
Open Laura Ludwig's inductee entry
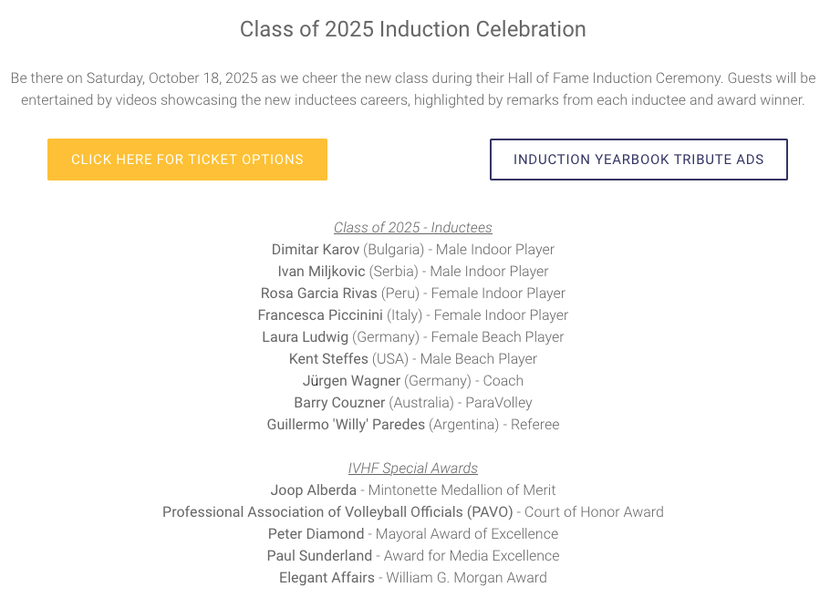tap(305, 337)
